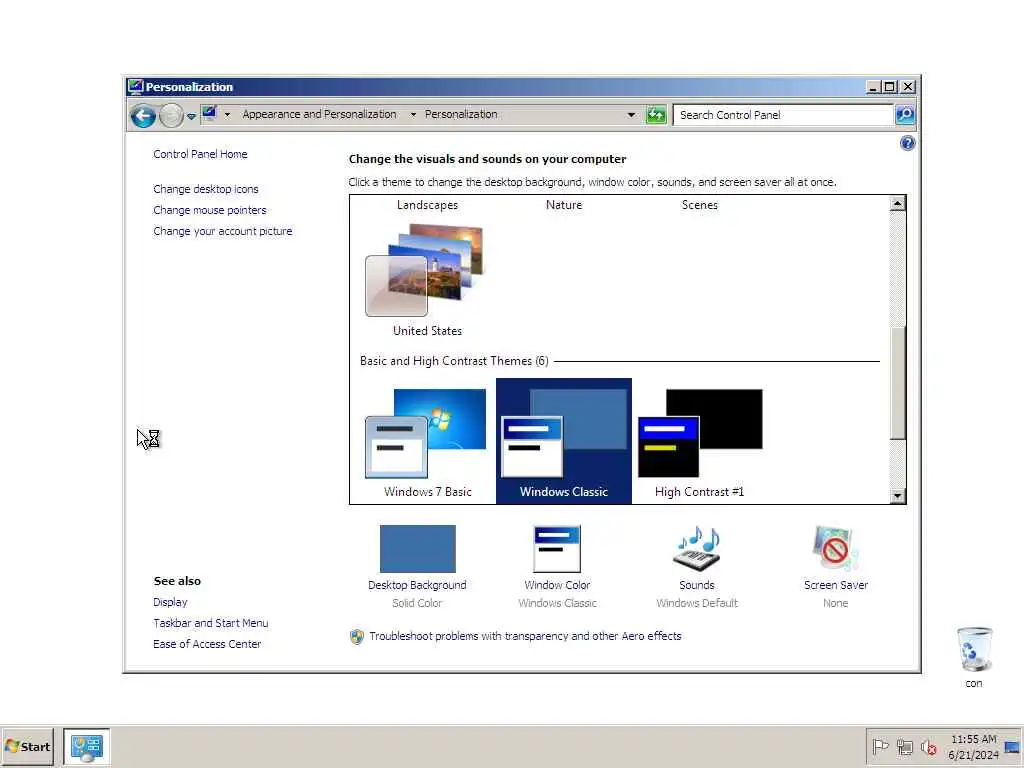
Task: Click the shield icon beside Troubleshoot link
Action: click(357, 637)
